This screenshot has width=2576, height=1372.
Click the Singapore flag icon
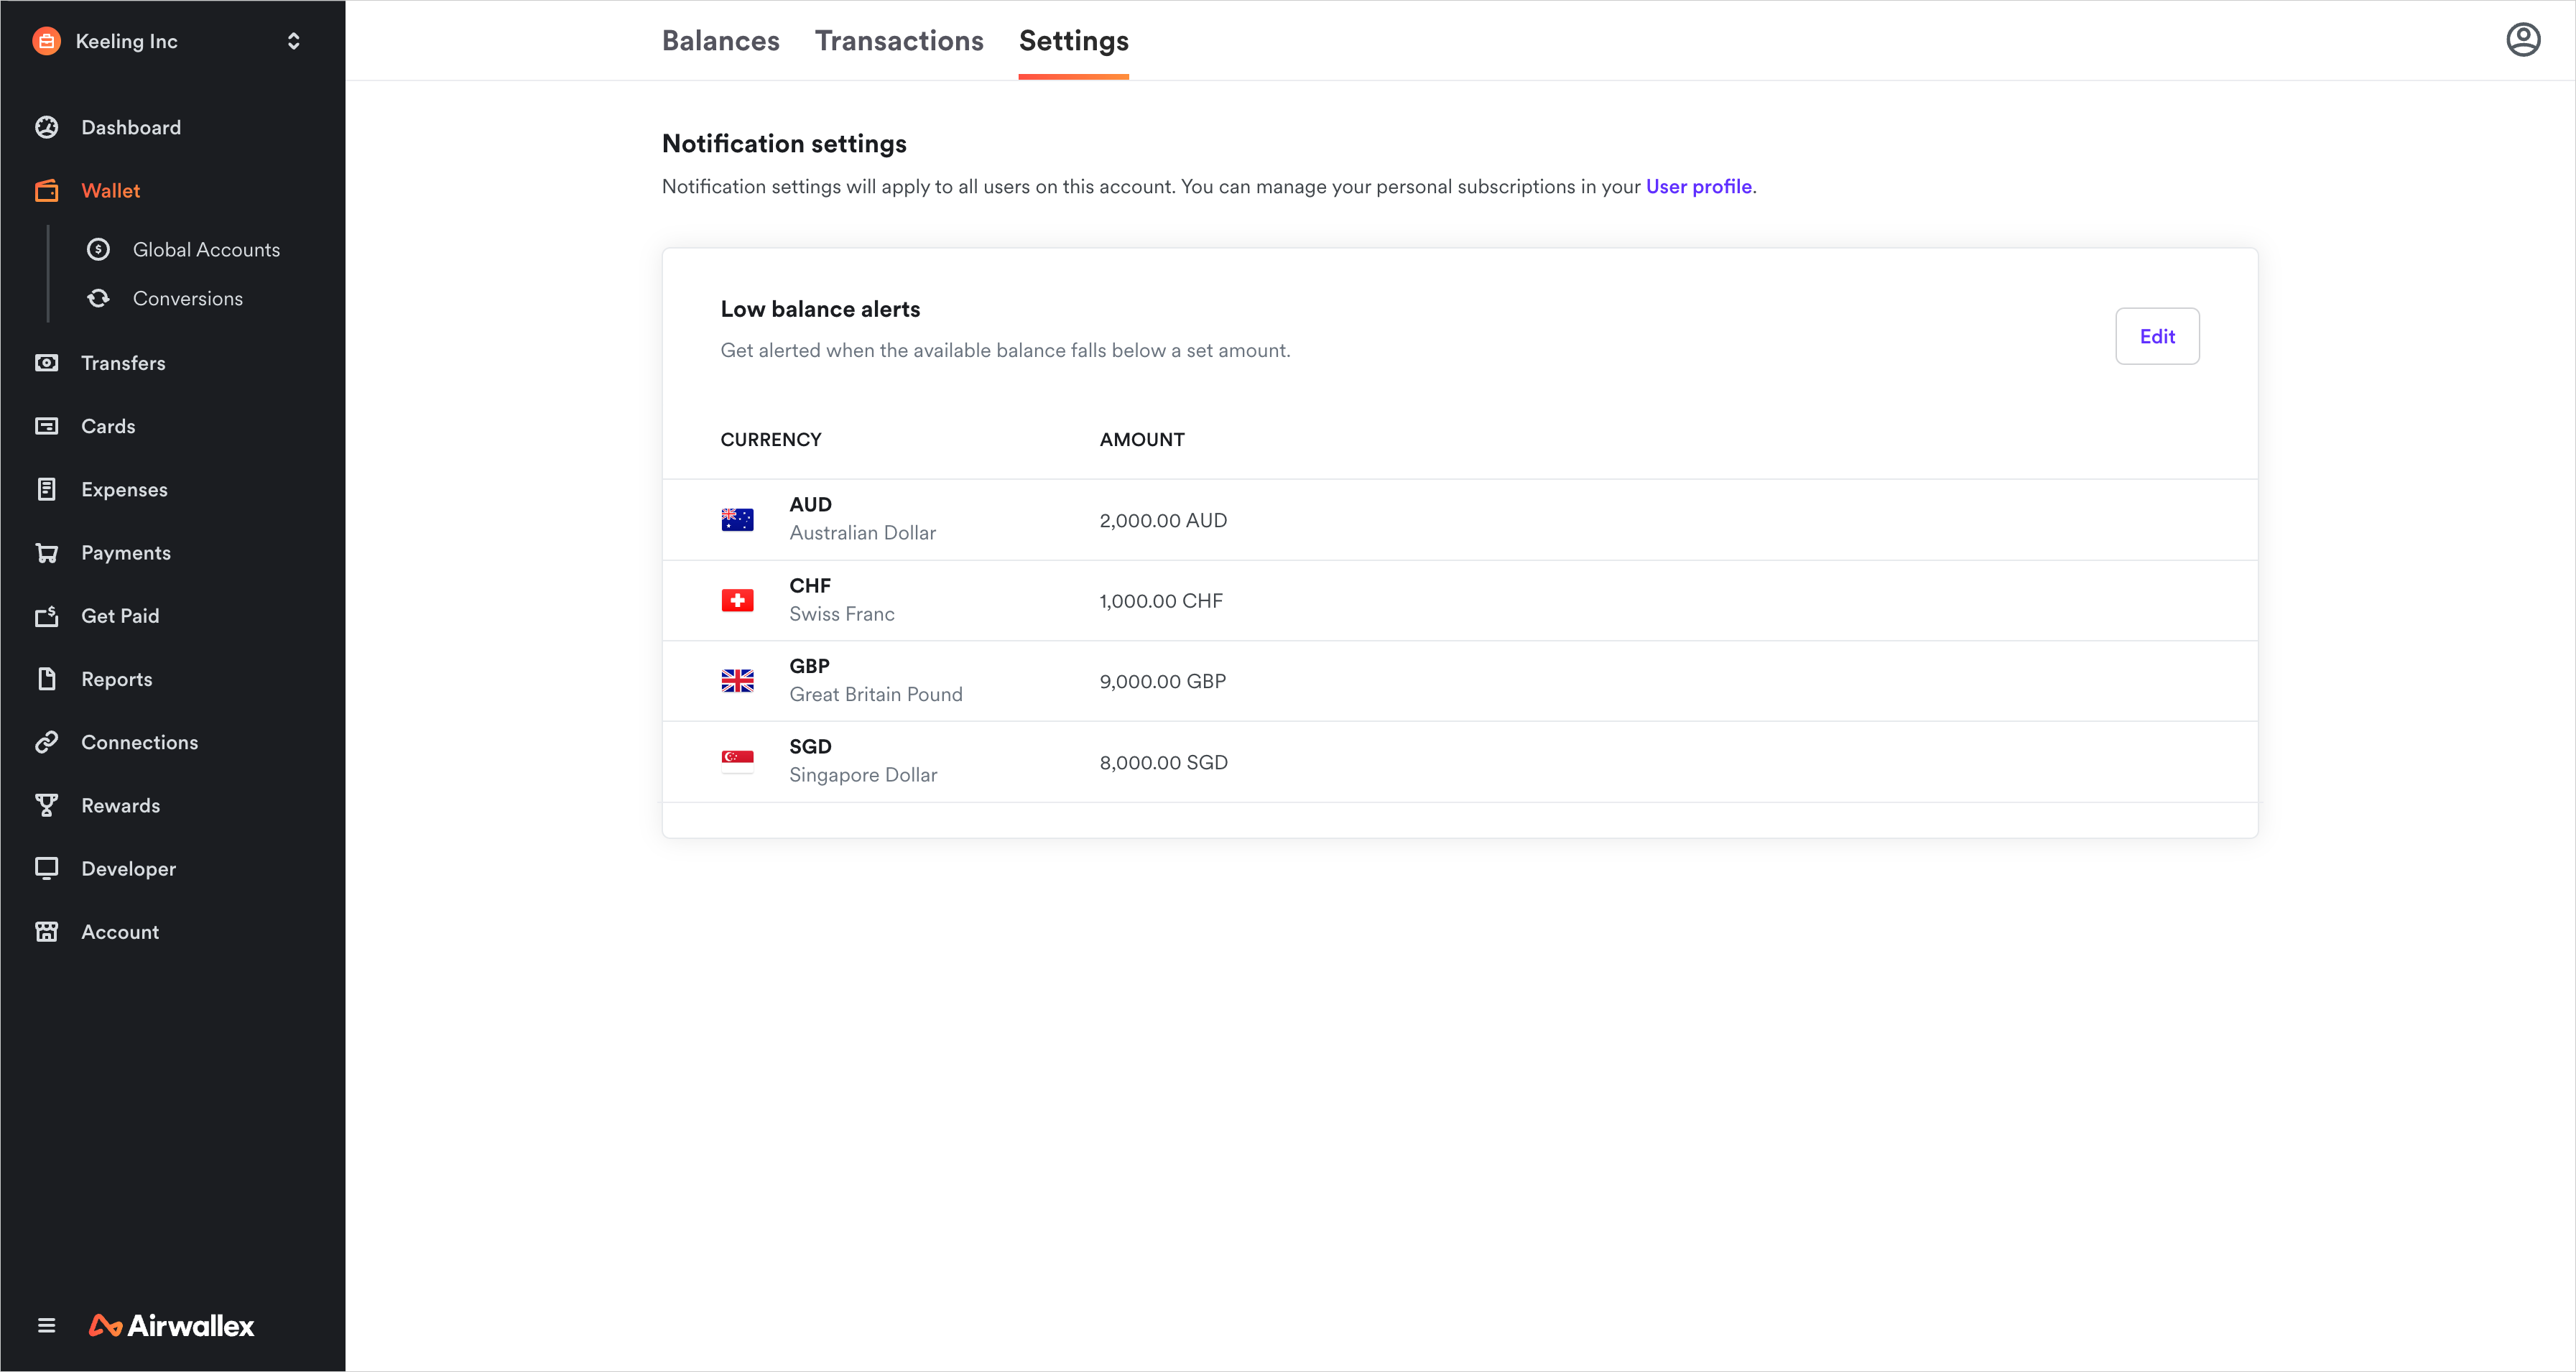click(737, 762)
